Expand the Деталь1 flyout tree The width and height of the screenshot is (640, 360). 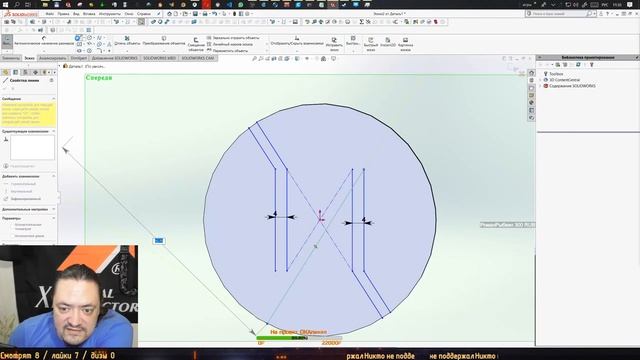click(x=60, y=66)
